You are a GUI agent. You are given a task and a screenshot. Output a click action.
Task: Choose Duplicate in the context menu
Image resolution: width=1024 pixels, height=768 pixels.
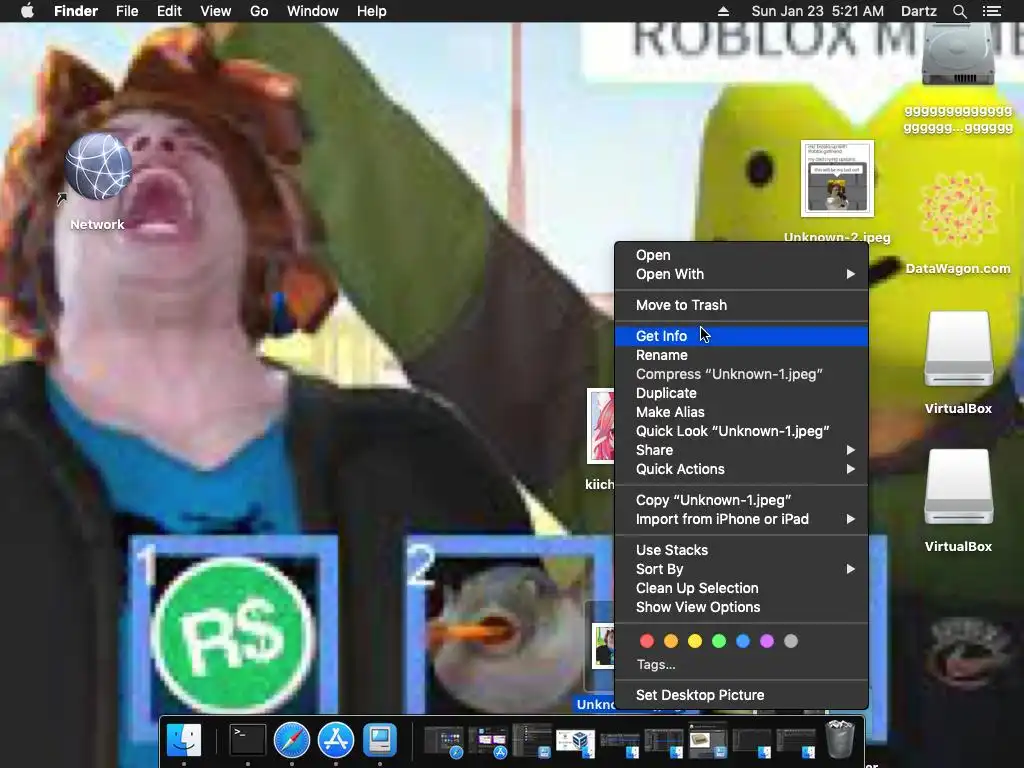pyautogui.click(x=741, y=393)
